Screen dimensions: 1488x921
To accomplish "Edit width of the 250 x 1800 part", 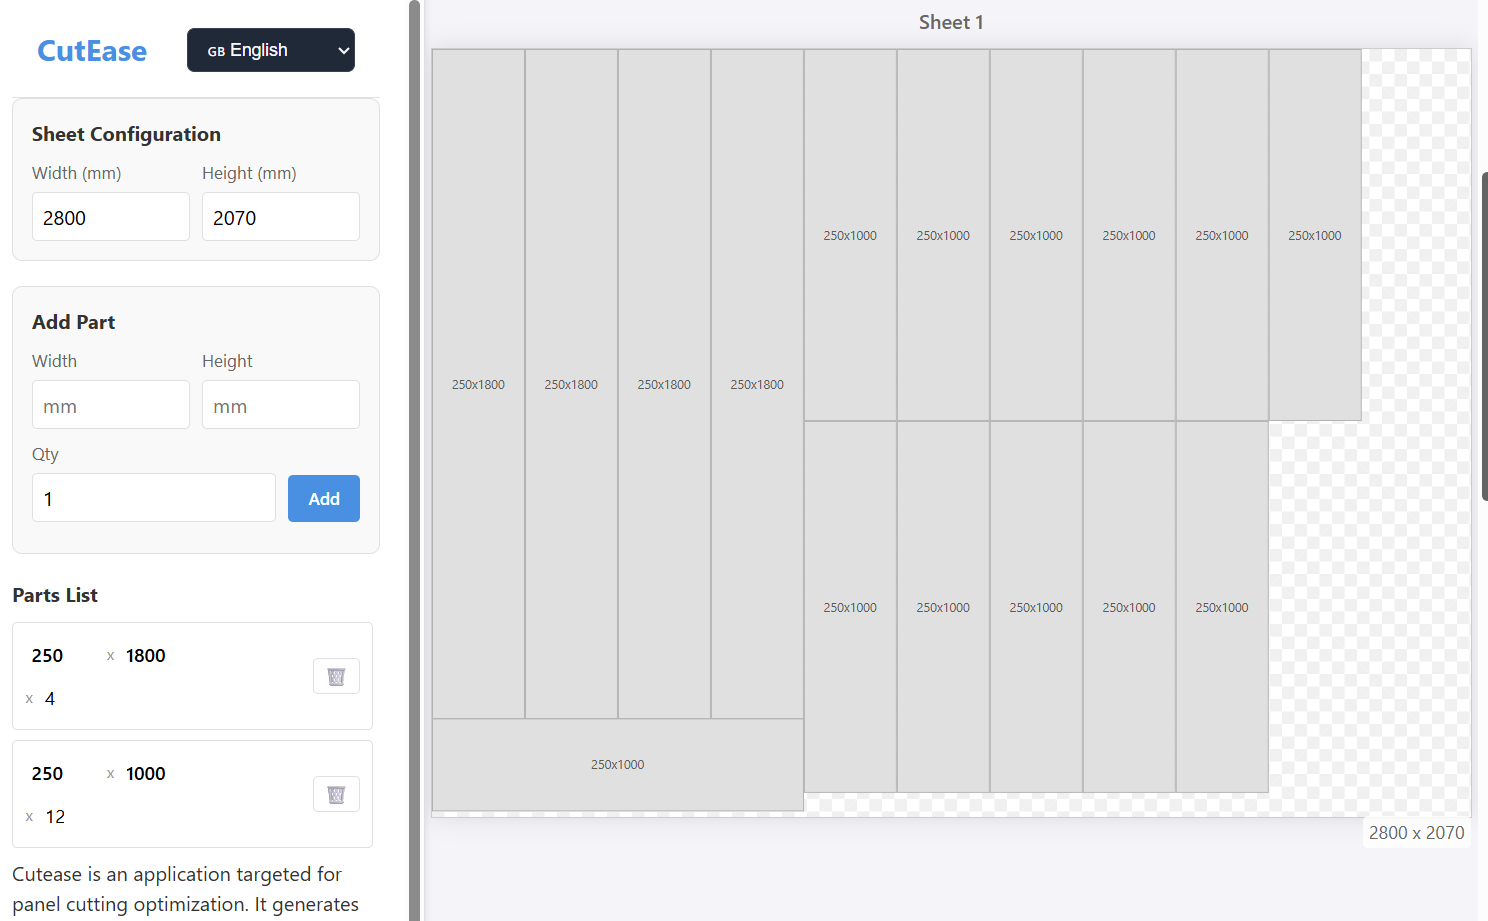I will (62, 656).
